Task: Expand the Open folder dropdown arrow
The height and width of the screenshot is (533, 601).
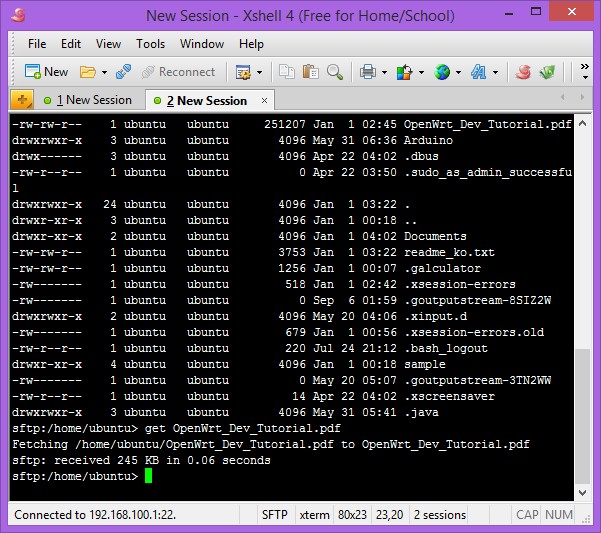Action: coord(104,72)
